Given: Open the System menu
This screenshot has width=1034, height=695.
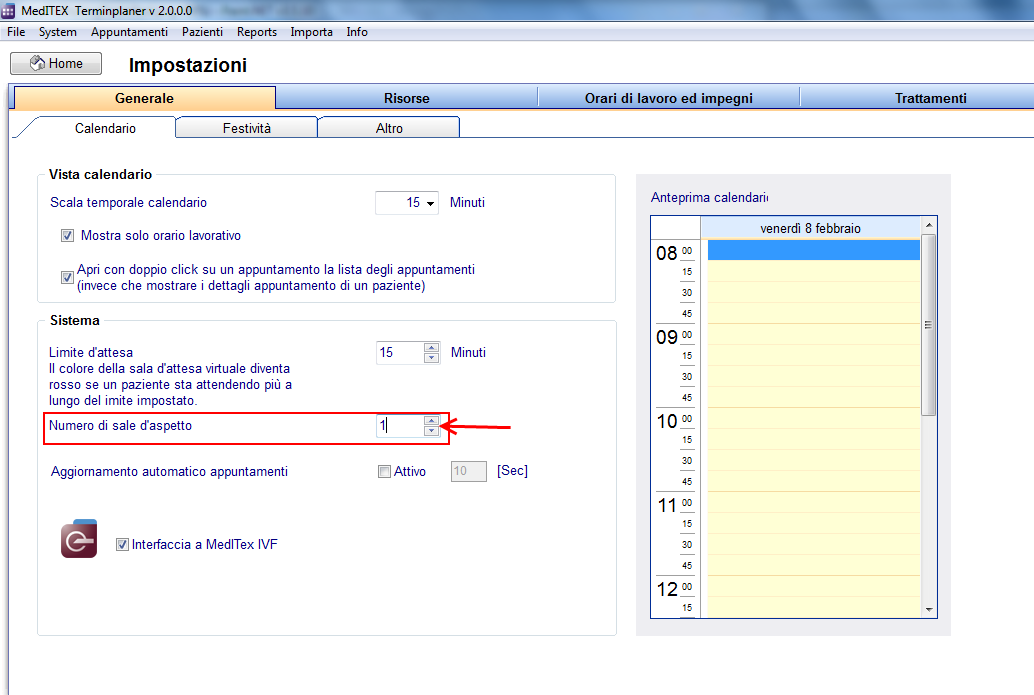Looking at the screenshot, I should pyautogui.click(x=57, y=32).
